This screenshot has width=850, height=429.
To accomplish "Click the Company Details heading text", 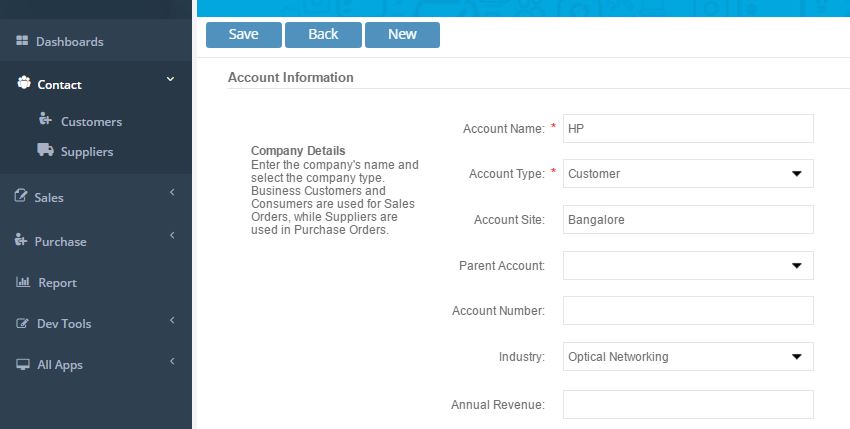I will tap(298, 151).
